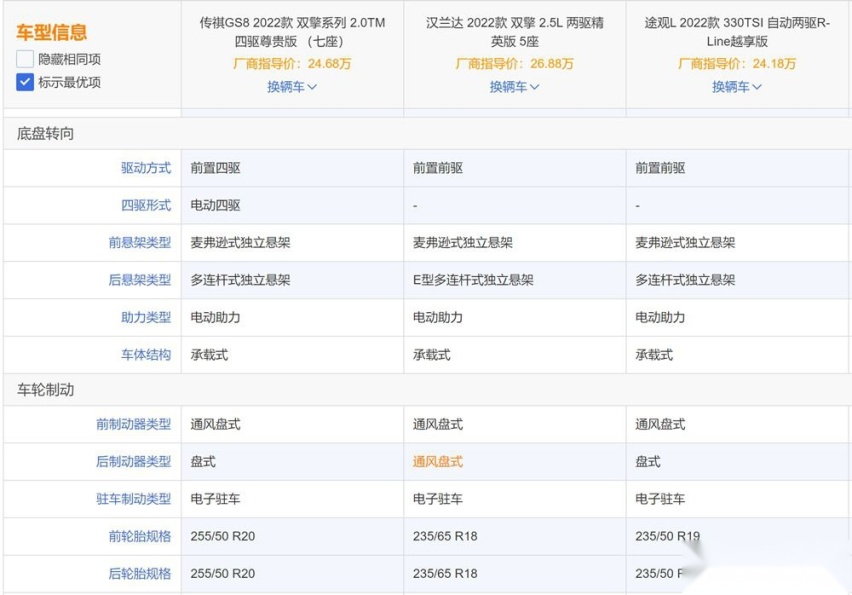Open 换辆车 dropdown for 汉兰达
Image resolution: width=852 pixels, height=595 pixels.
pyautogui.click(x=514, y=87)
